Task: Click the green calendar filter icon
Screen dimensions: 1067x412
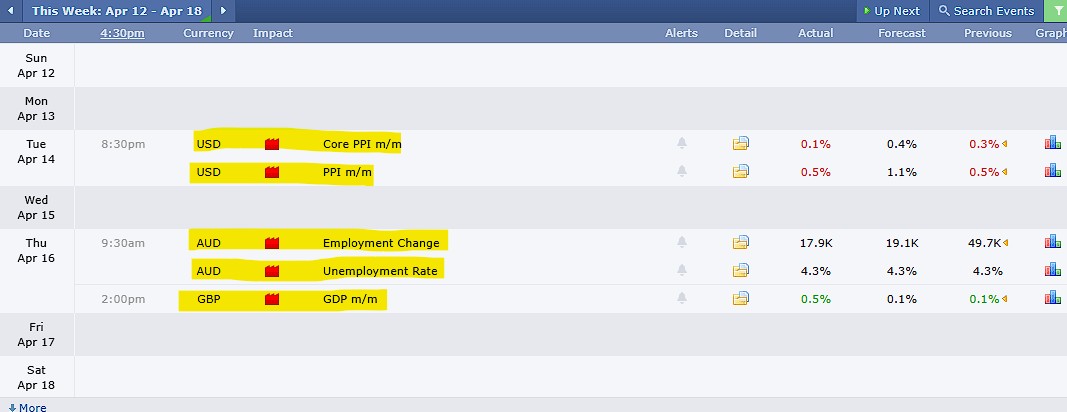Action: click(x=1055, y=11)
